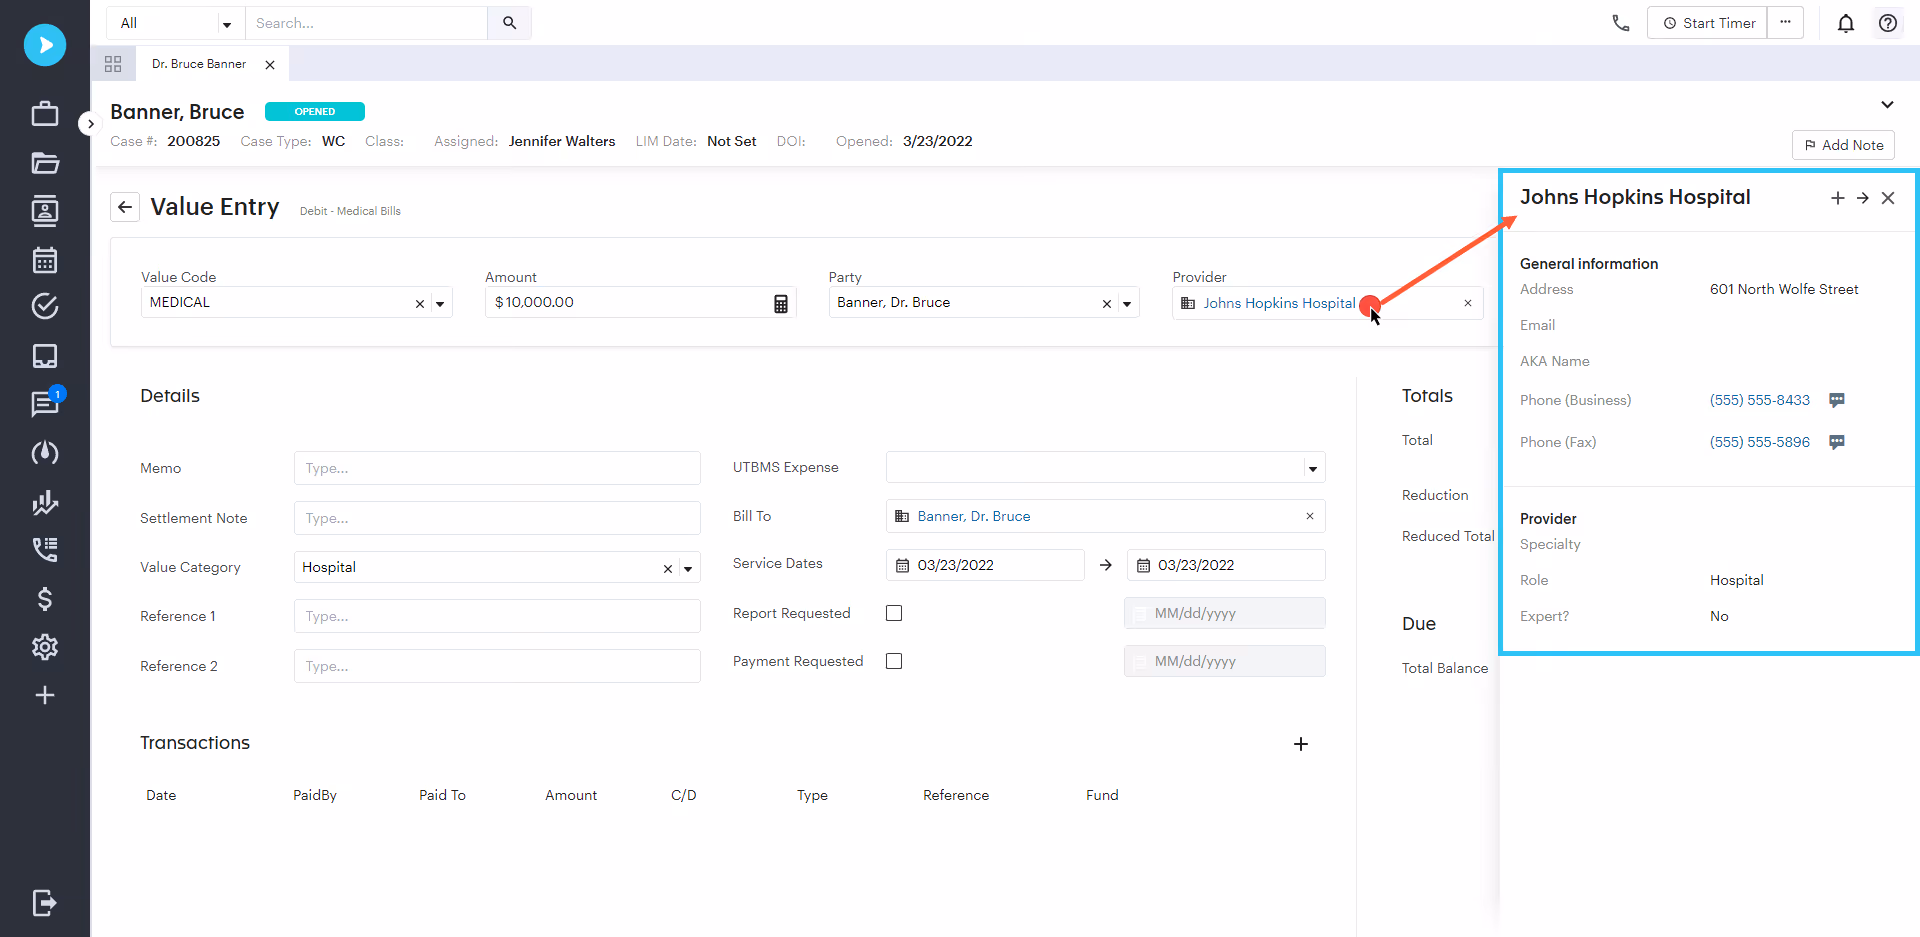This screenshot has width=1920, height=937.
Task: Clear the Party field value
Action: click(x=1107, y=304)
